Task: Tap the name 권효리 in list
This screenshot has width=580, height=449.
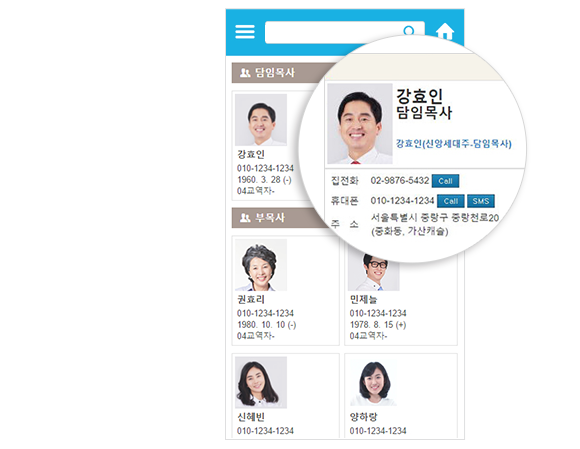Action: click(x=250, y=299)
